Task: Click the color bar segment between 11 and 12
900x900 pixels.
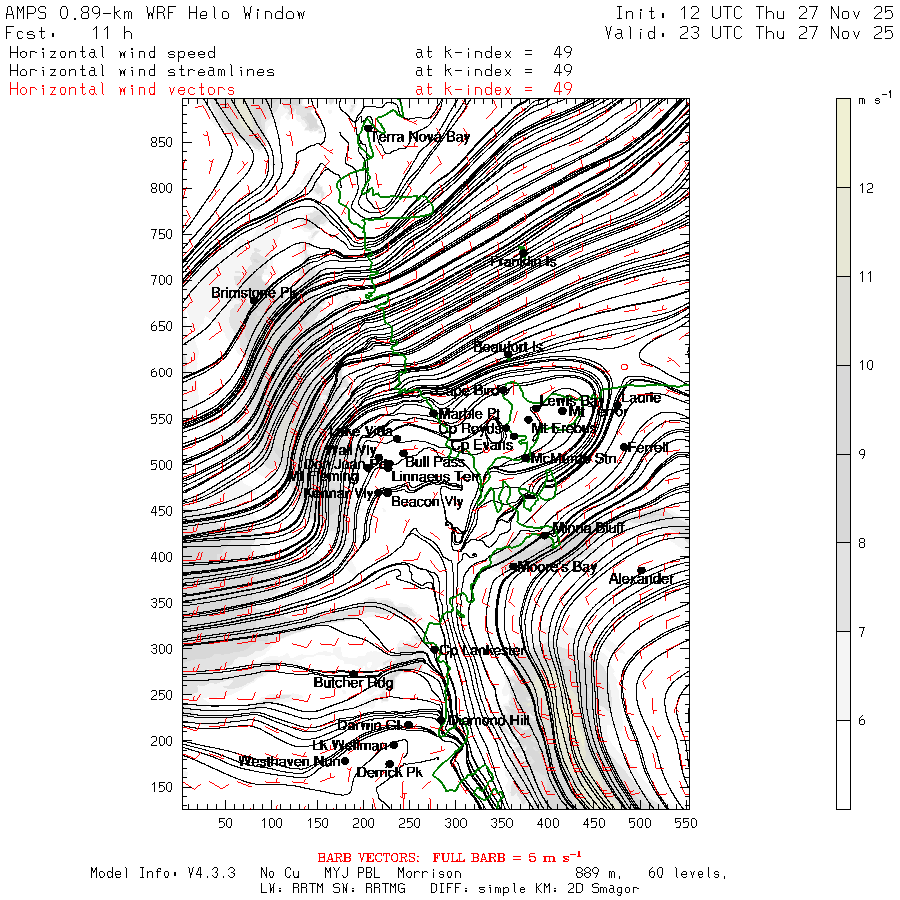Action: (843, 232)
